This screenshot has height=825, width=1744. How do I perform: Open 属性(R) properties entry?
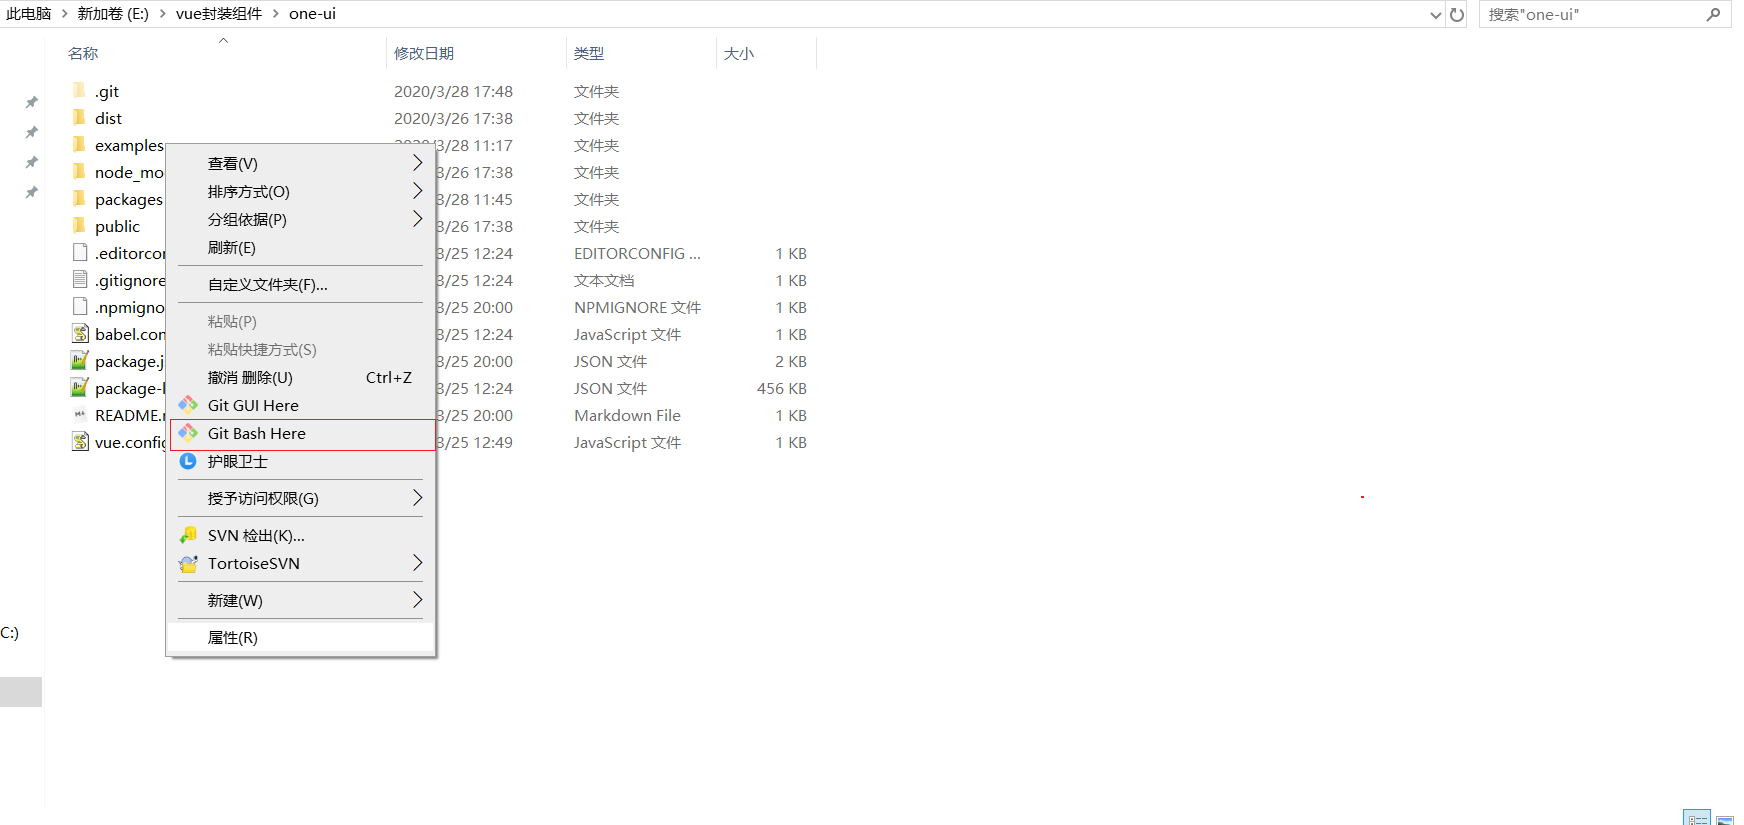click(301, 637)
